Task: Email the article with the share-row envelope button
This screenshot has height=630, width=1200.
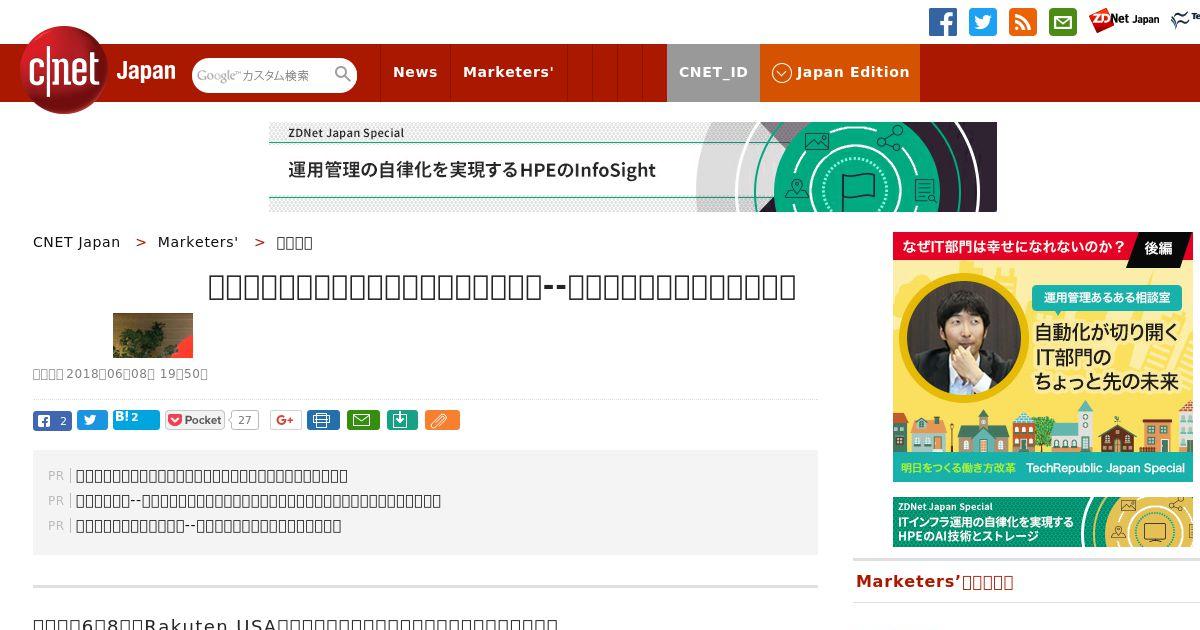Action: [363, 420]
